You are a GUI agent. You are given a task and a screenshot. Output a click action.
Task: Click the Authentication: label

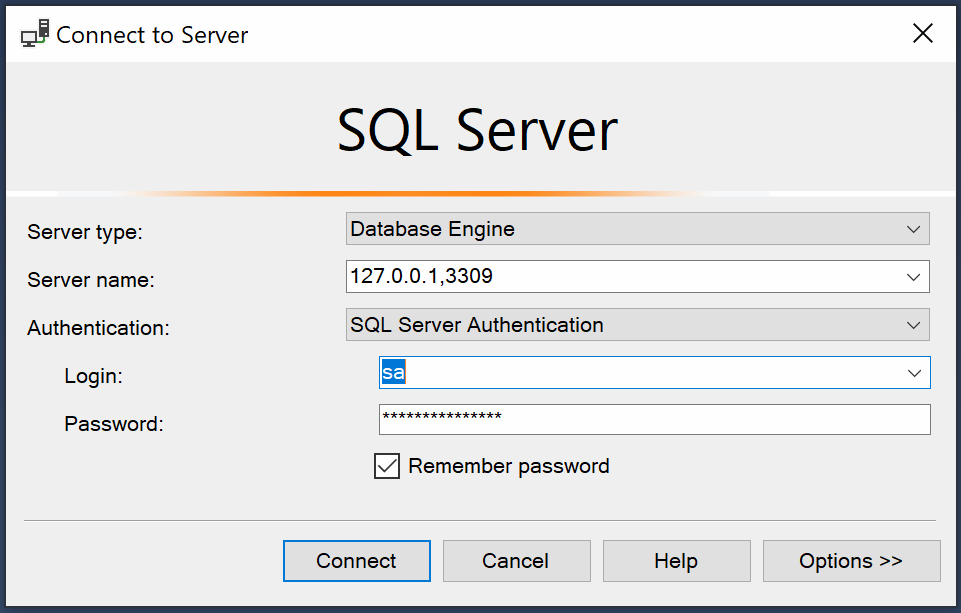coord(98,328)
